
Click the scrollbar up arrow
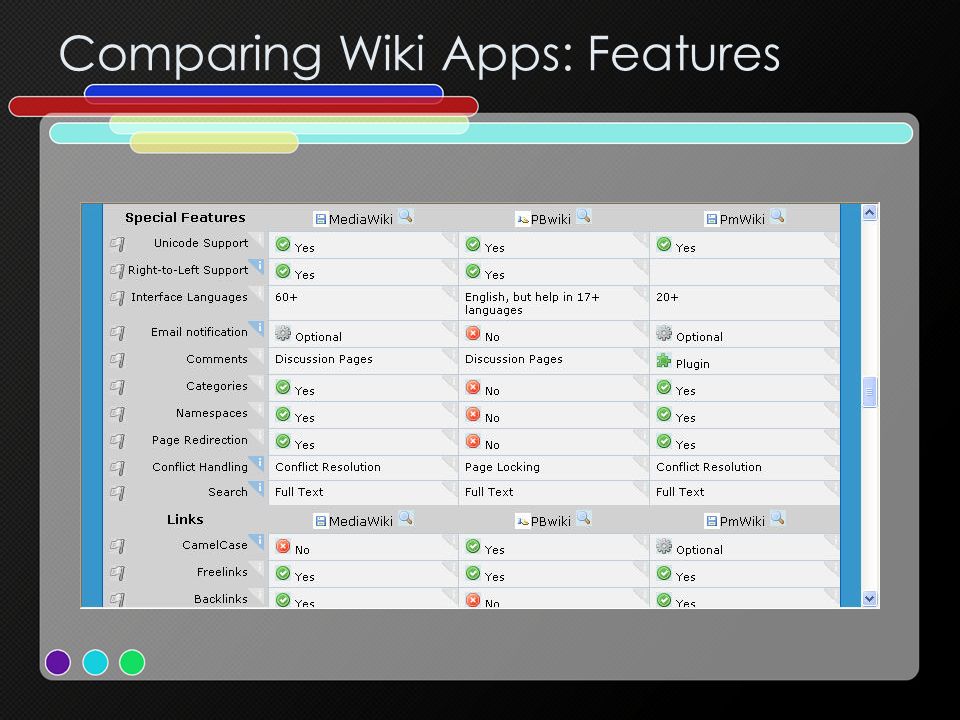(869, 212)
